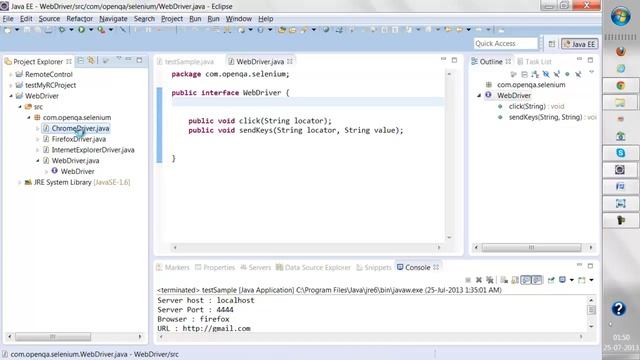Click the New file toolbar icon

coord(7,30)
